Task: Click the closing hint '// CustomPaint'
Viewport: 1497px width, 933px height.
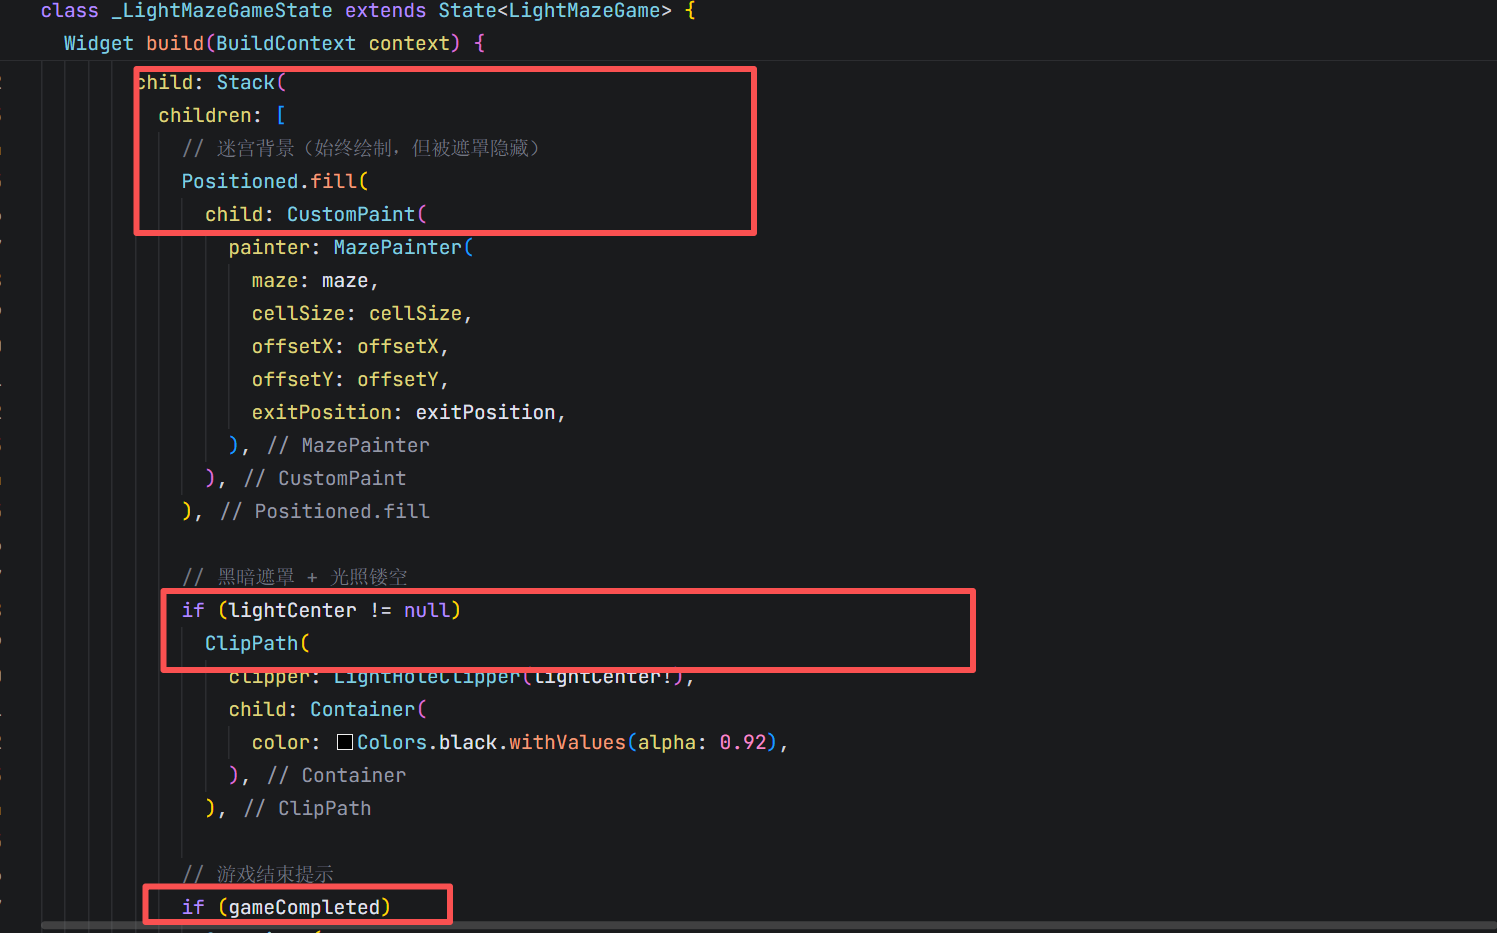Action: (x=325, y=479)
